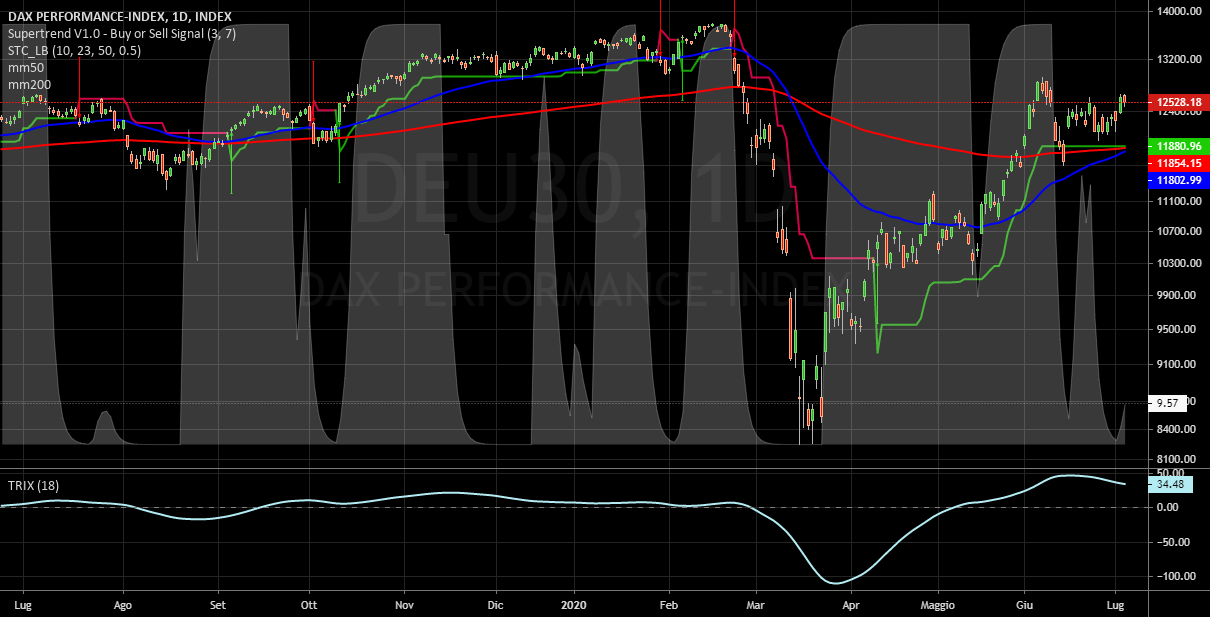Screen dimensions: 1210x617
Task: Click the Dic month on the time axis
Action: tap(496, 605)
